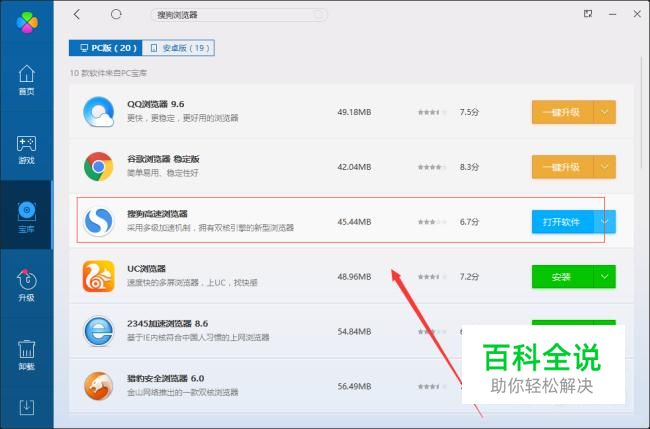
Task: Expand dropdown arrow next to UC浏览器 安装 button
Action: click(605, 276)
